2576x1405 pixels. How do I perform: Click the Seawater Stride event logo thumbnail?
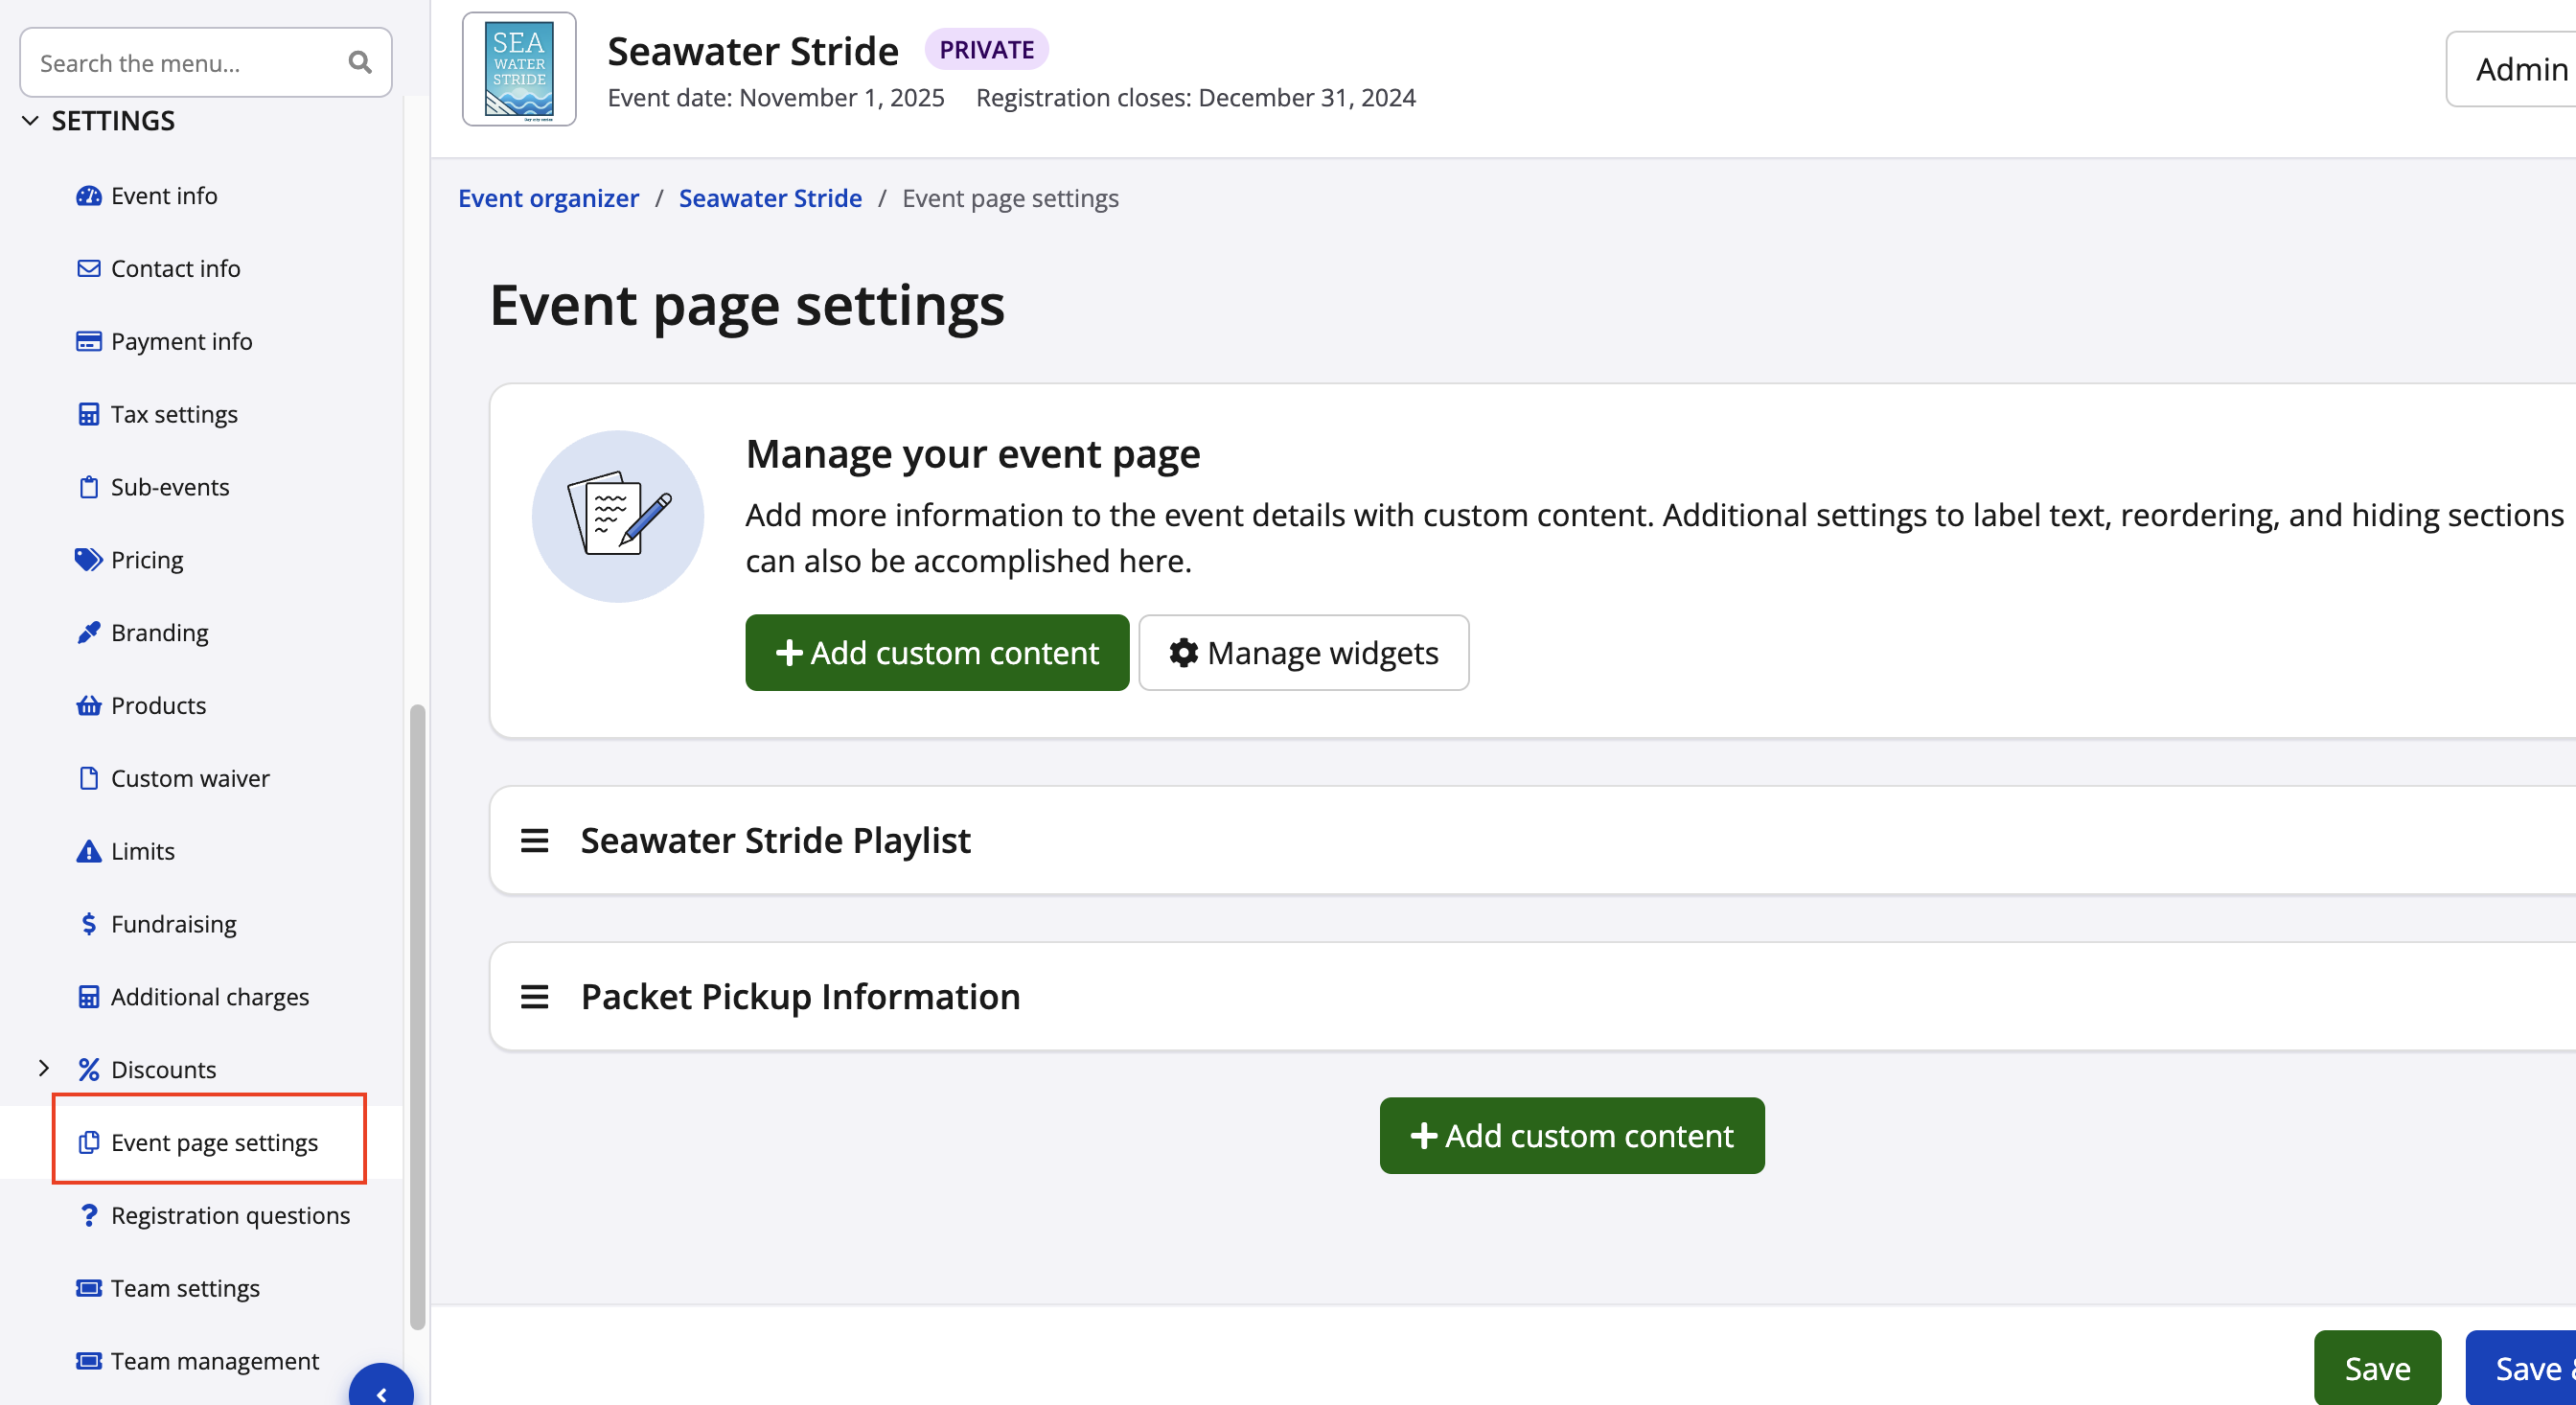pyautogui.click(x=518, y=69)
